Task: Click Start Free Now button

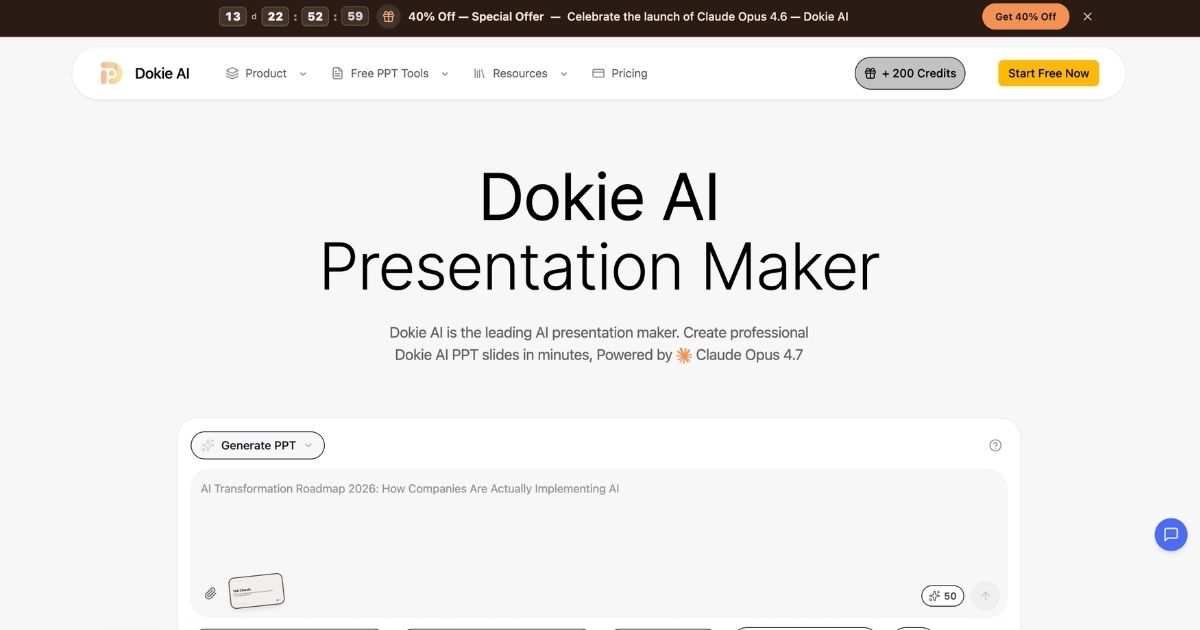Action: click(x=1048, y=73)
